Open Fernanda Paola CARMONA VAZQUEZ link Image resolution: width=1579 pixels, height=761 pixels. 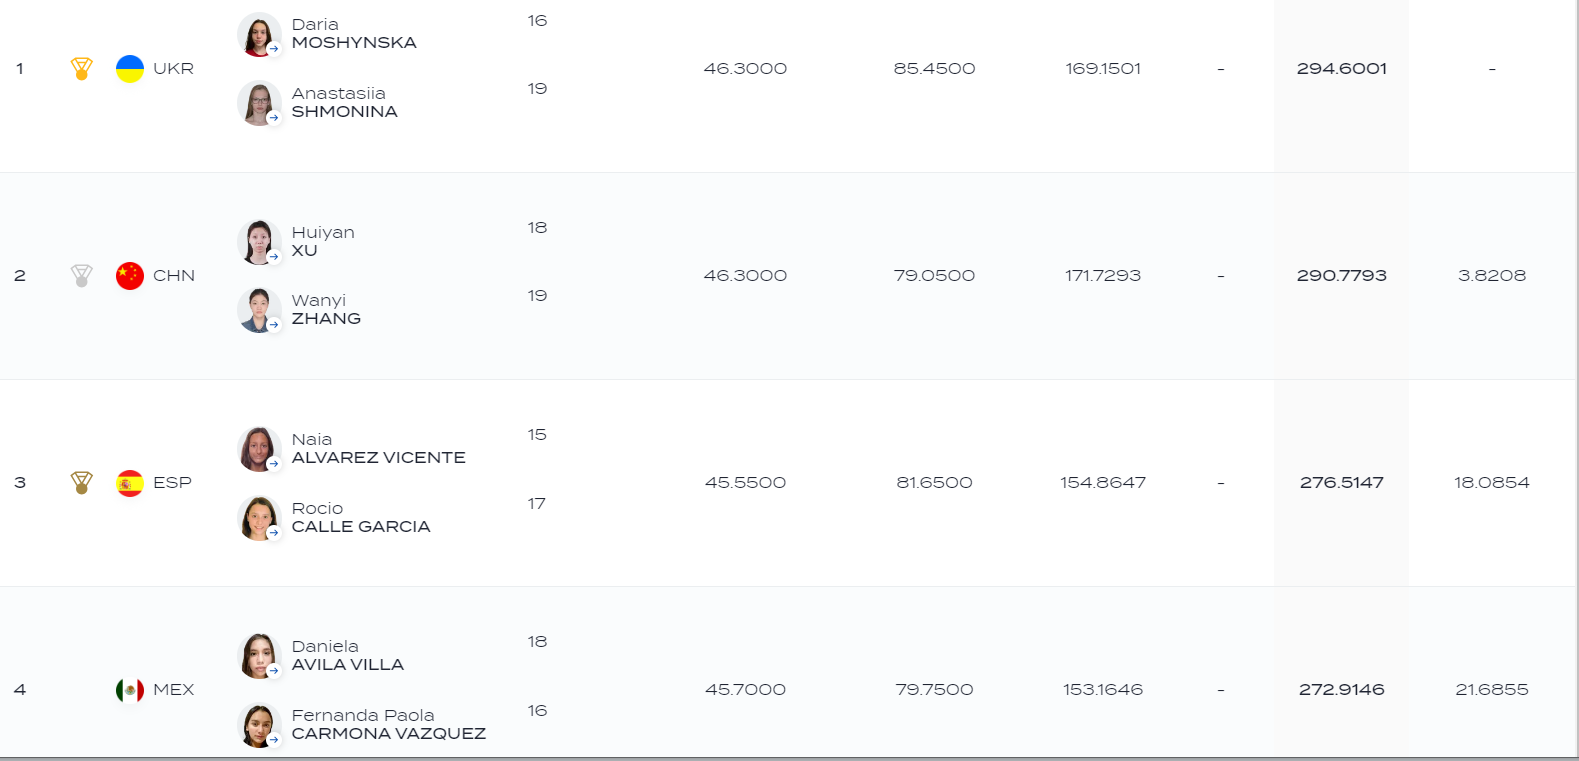(x=389, y=725)
